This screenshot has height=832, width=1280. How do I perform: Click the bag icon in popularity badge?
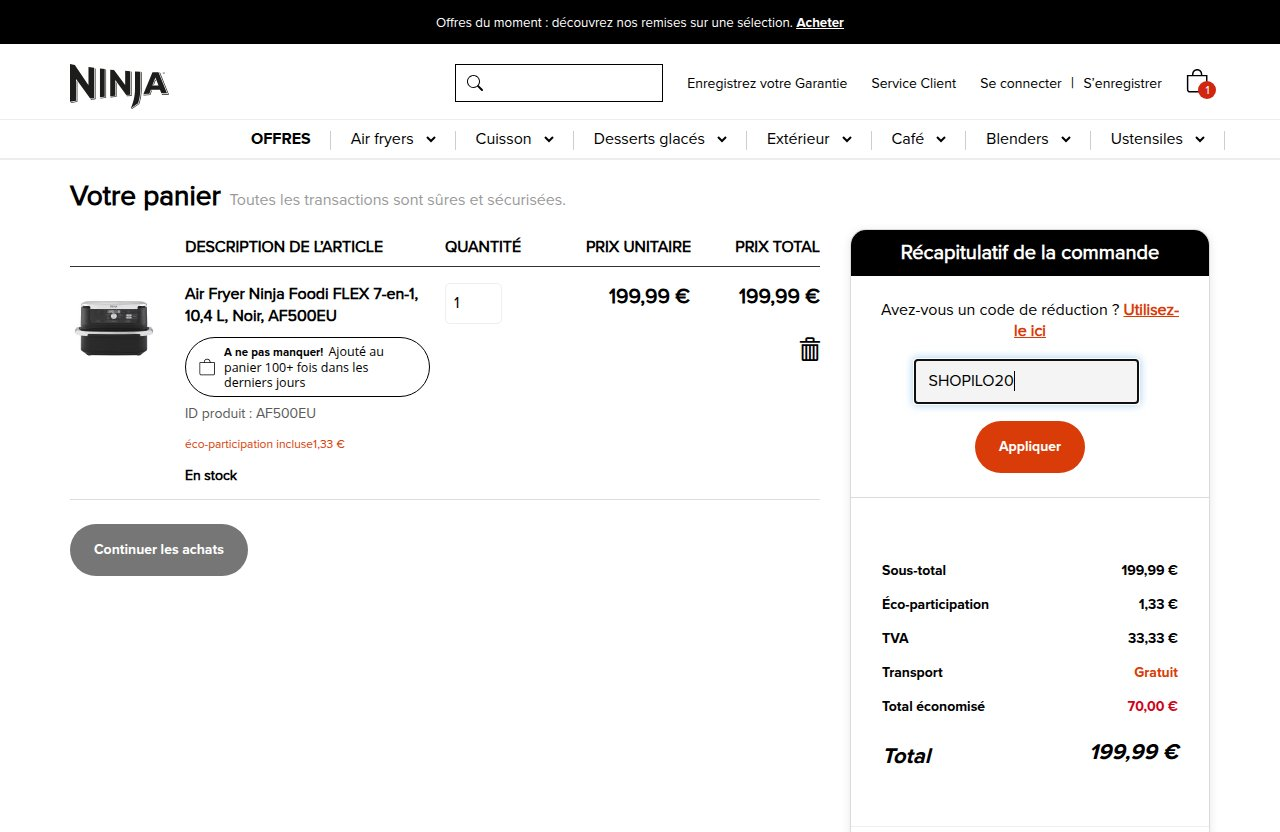point(207,367)
